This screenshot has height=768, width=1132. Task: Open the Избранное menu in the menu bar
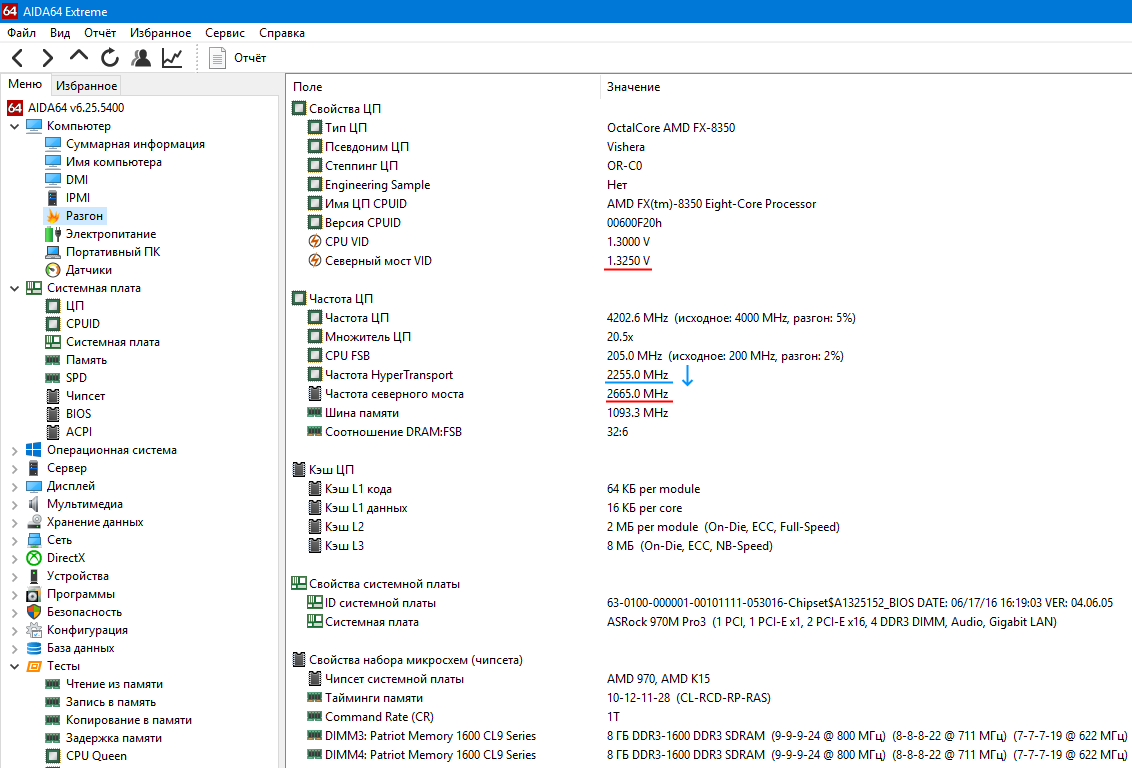pos(160,32)
